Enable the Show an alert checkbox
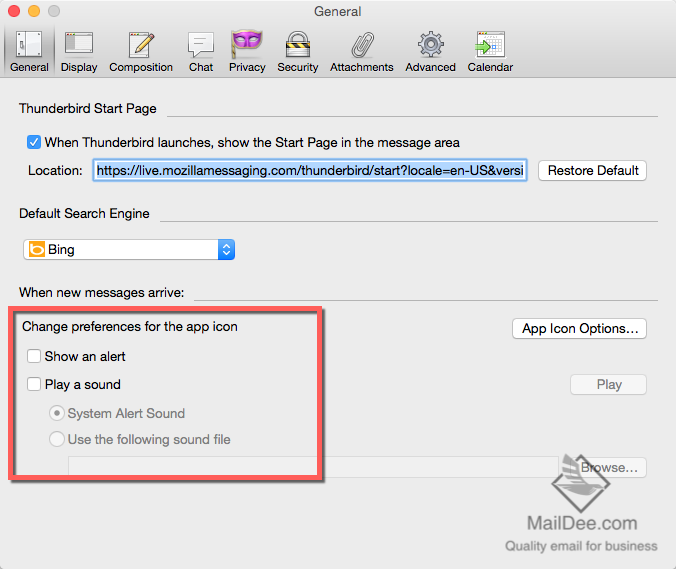 click(x=34, y=356)
